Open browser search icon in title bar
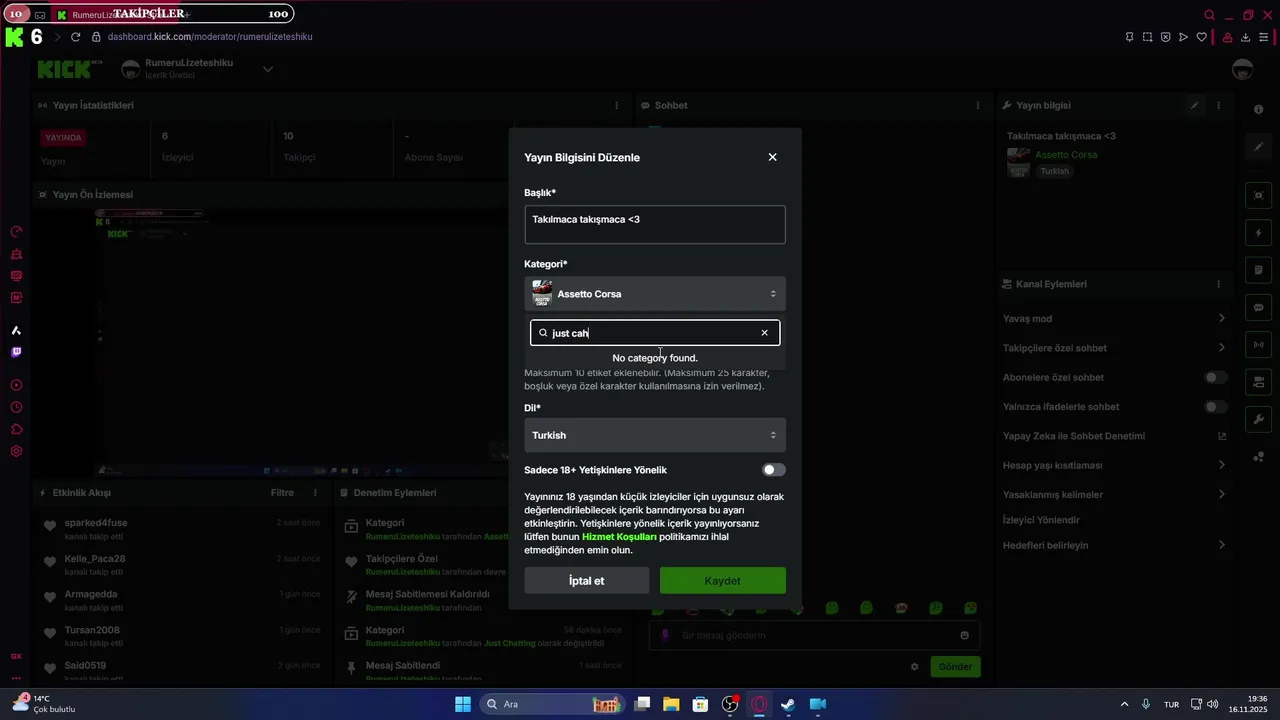Screen dimensions: 1280x720 click(x=1209, y=15)
